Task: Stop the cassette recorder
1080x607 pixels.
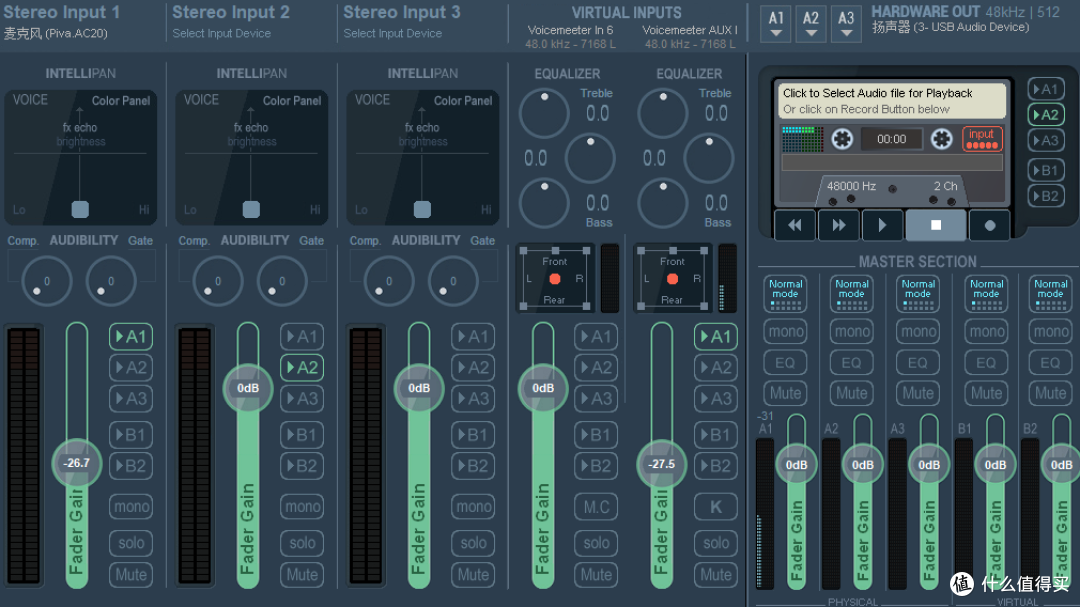Action: pos(935,225)
